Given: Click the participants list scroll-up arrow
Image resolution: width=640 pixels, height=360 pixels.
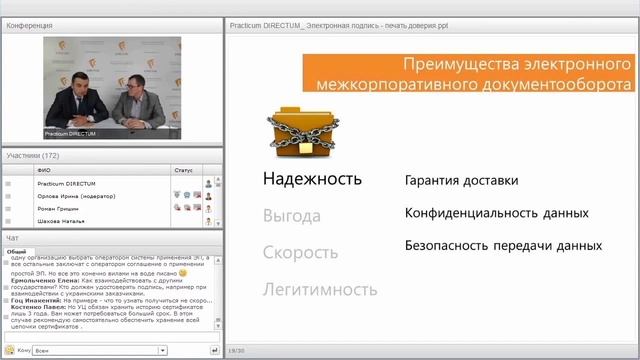Looking at the screenshot, I should [218, 180].
